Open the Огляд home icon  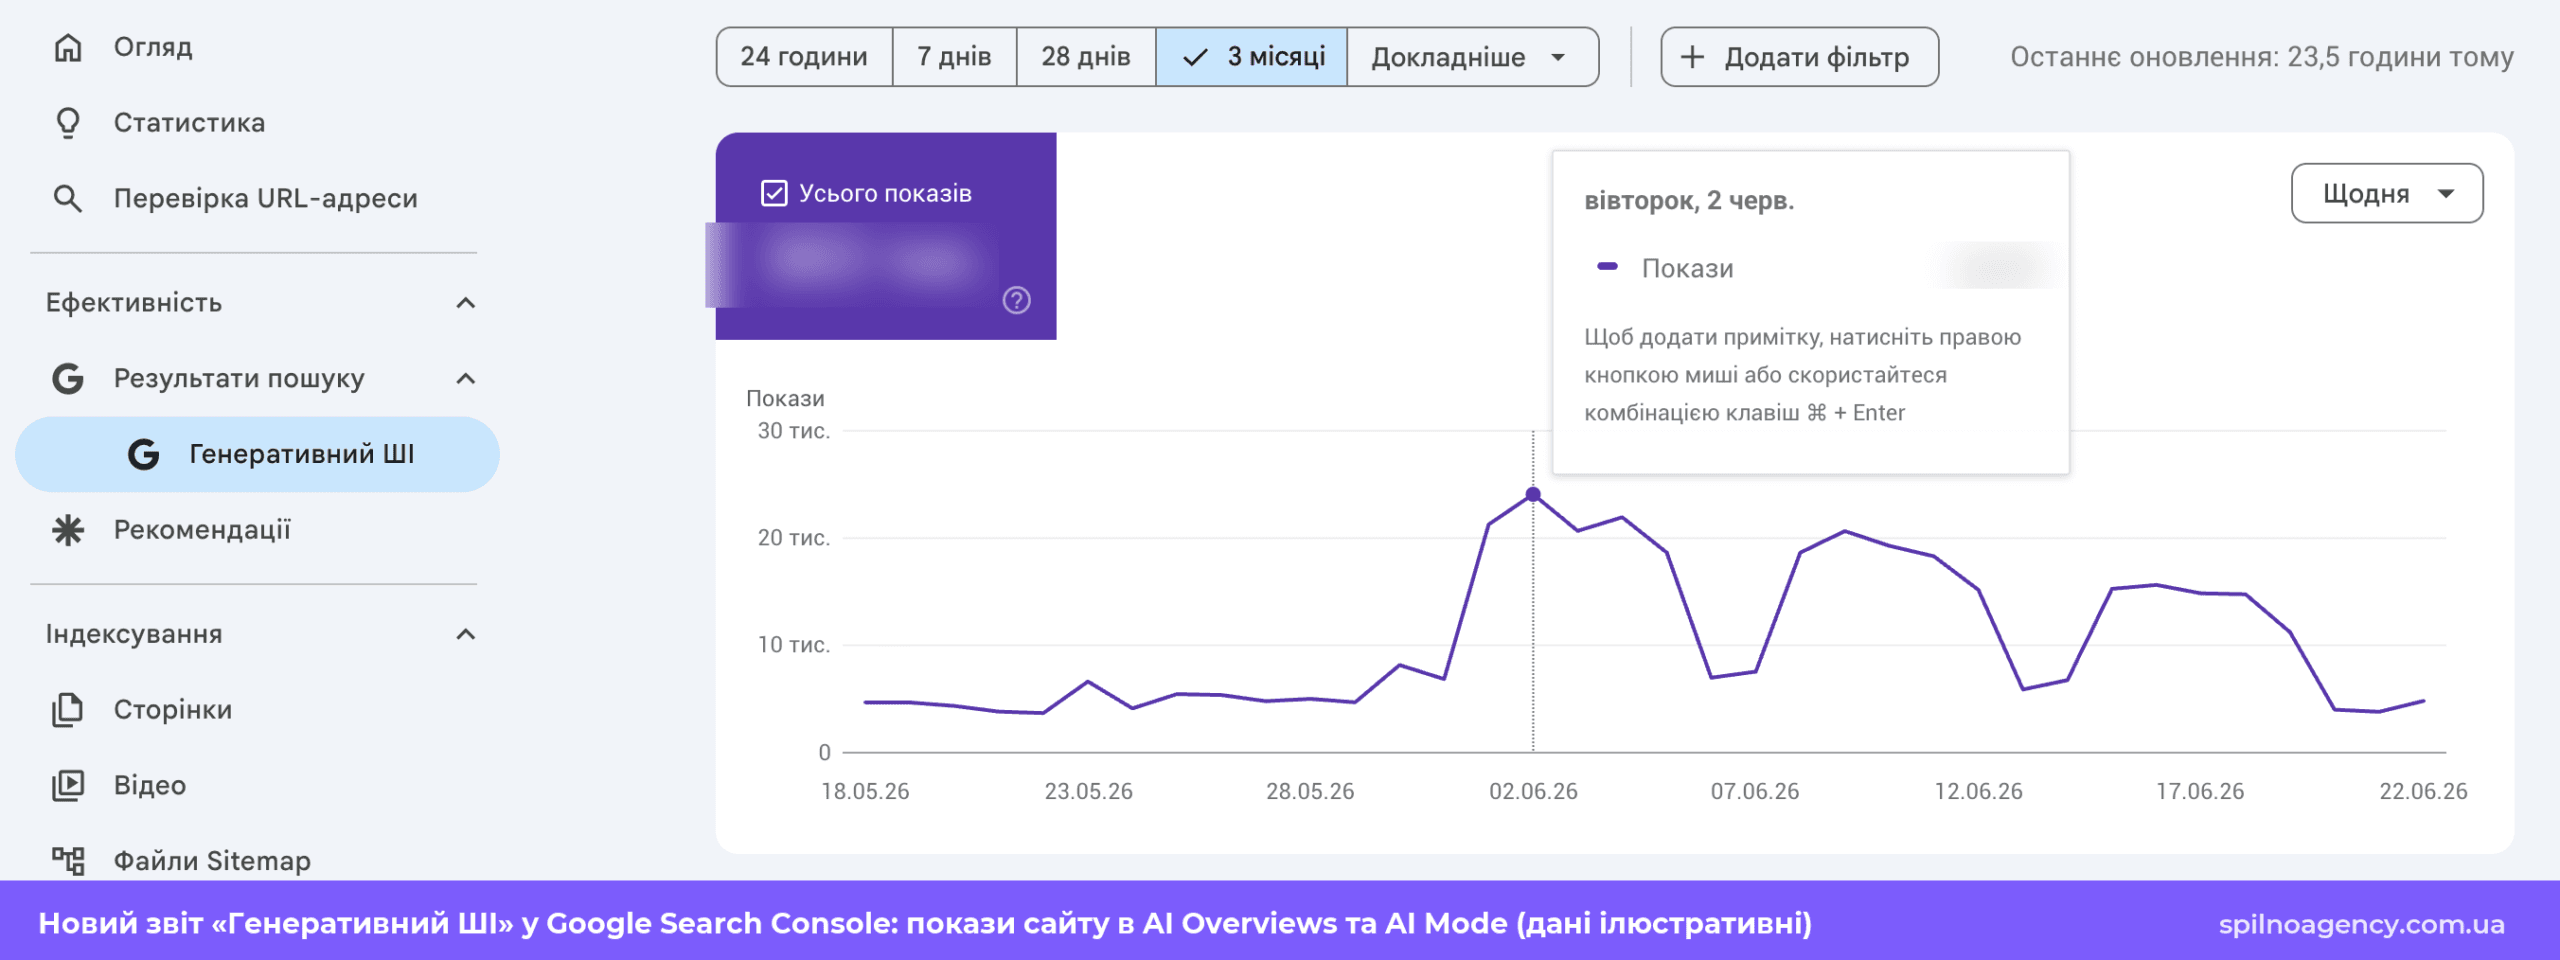[x=68, y=47]
